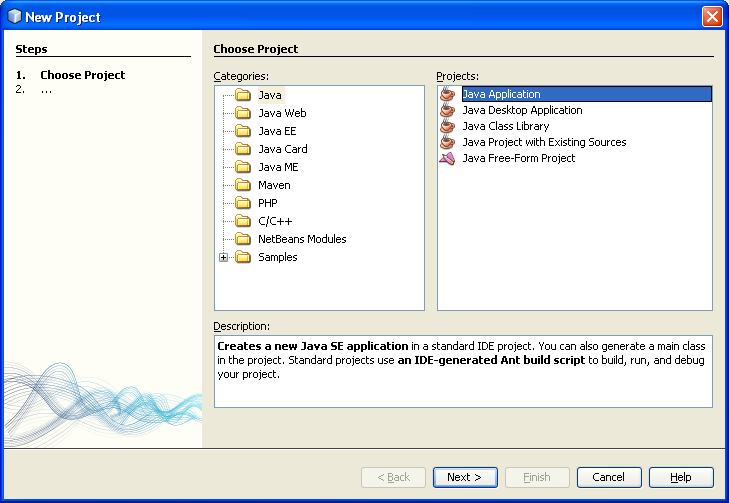Screen dimensions: 729x503
Task: Click the Java Class Library coffee cup icon
Action: [447, 126]
